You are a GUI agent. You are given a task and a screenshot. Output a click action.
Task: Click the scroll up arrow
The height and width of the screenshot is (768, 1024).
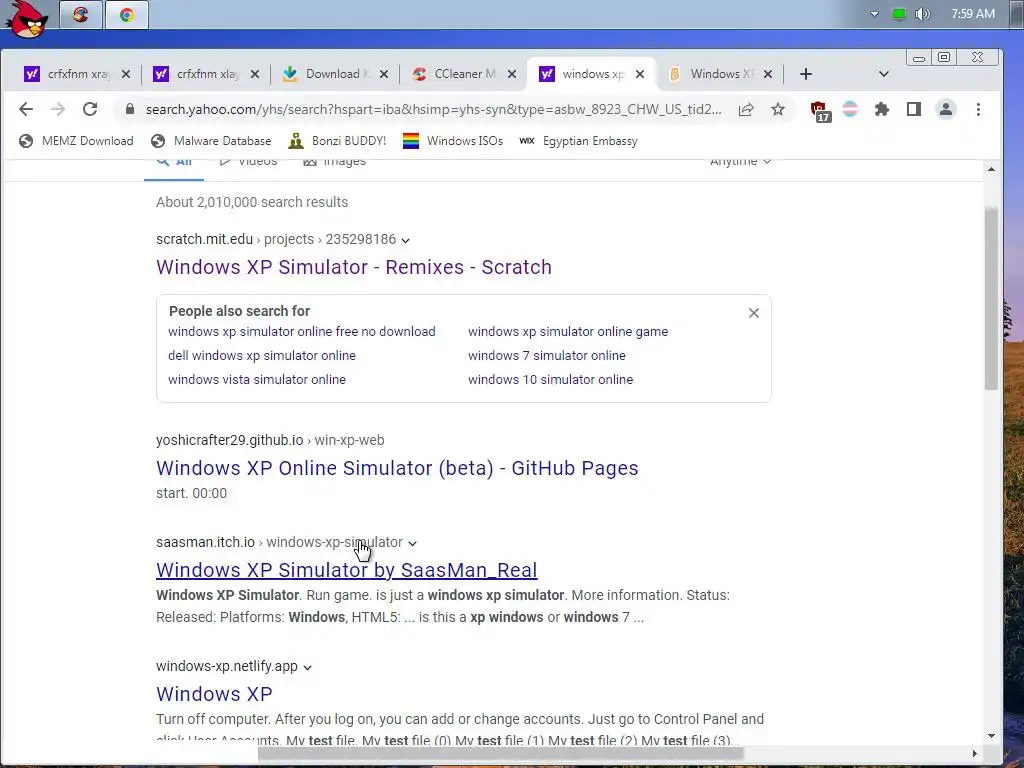pyautogui.click(x=991, y=170)
